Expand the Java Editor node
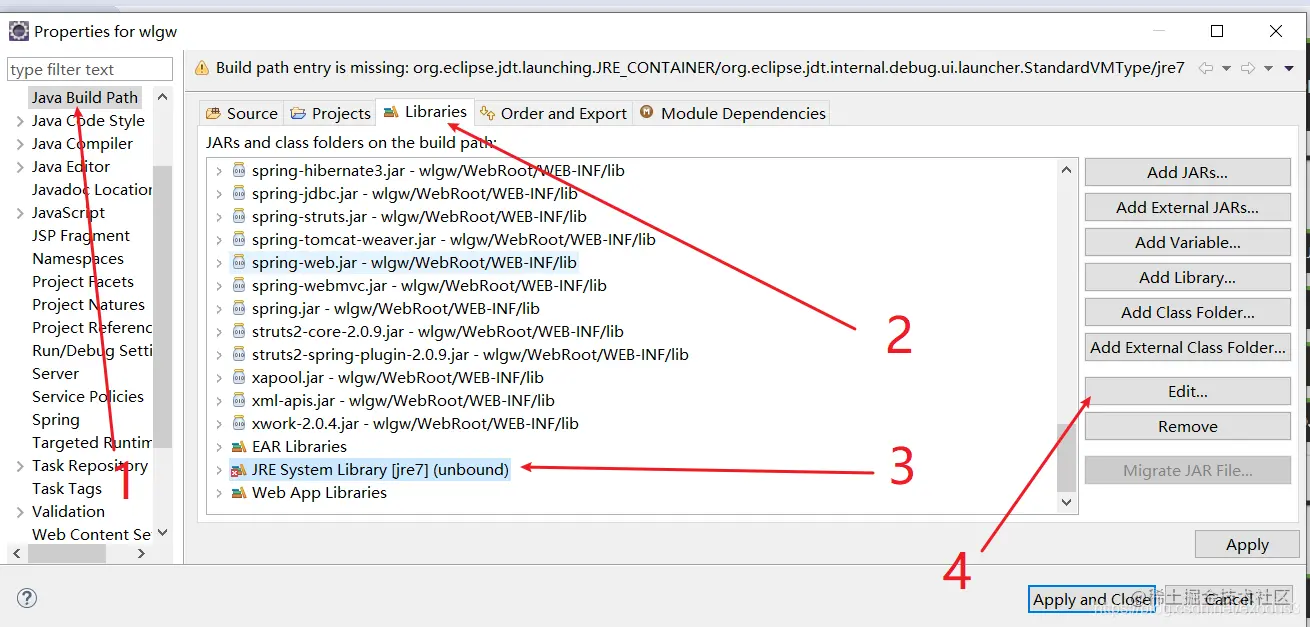1310x627 pixels. [20, 166]
